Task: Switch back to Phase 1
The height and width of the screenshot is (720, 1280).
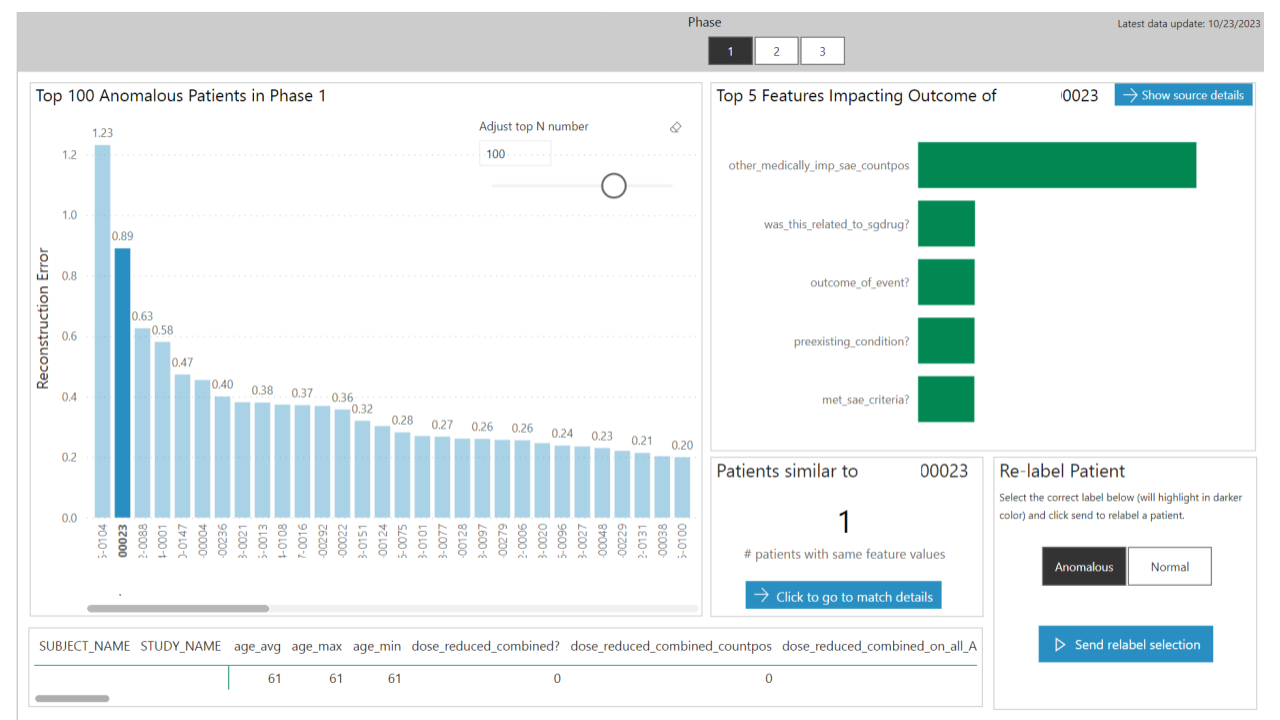Action: tap(730, 50)
